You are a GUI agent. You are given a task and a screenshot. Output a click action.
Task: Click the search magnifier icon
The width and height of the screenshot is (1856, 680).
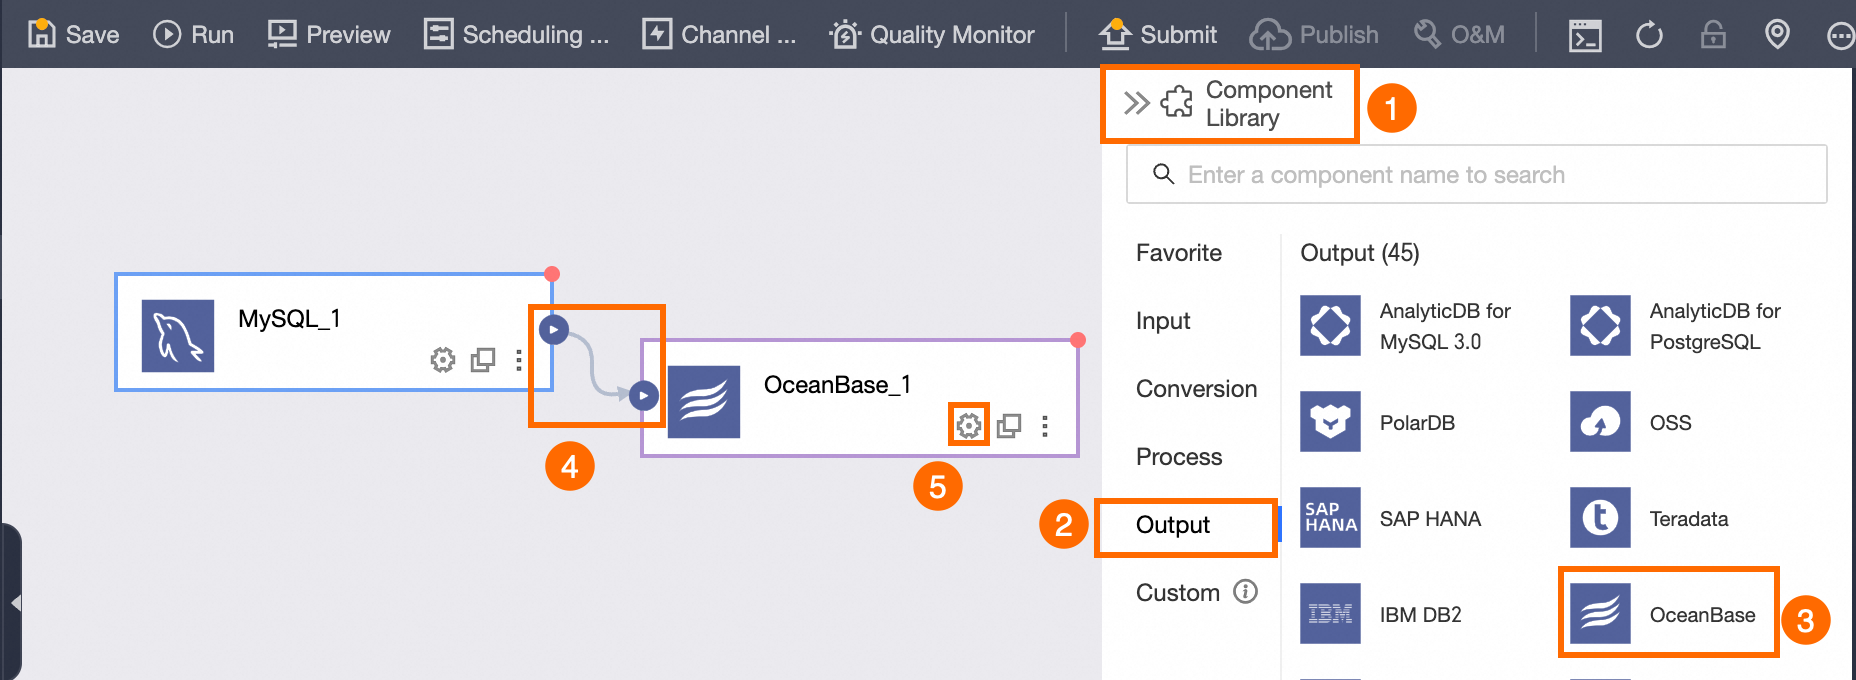1163,174
